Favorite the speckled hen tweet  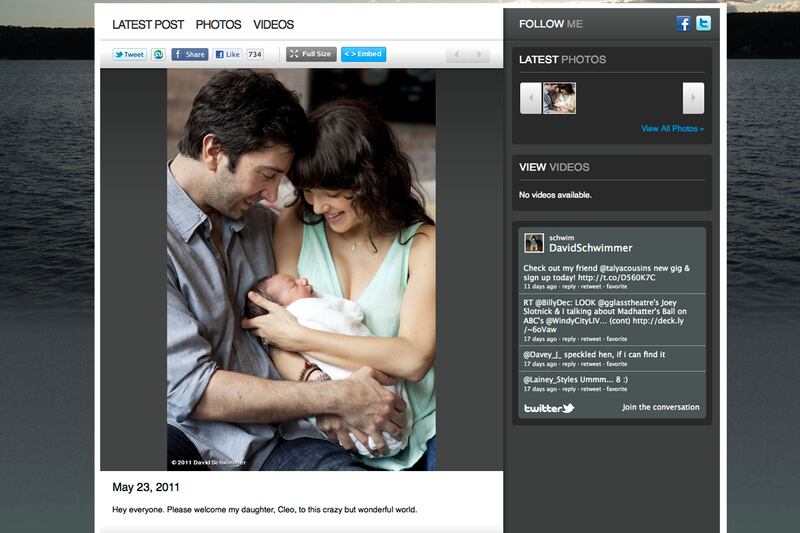pyautogui.click(x=617, y=364)
